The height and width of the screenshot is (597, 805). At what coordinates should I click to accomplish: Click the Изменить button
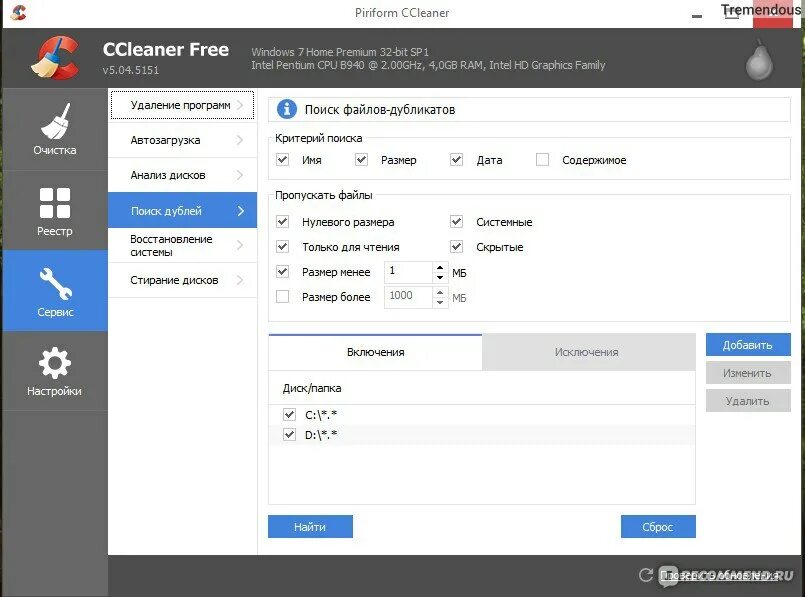[748, 373]
